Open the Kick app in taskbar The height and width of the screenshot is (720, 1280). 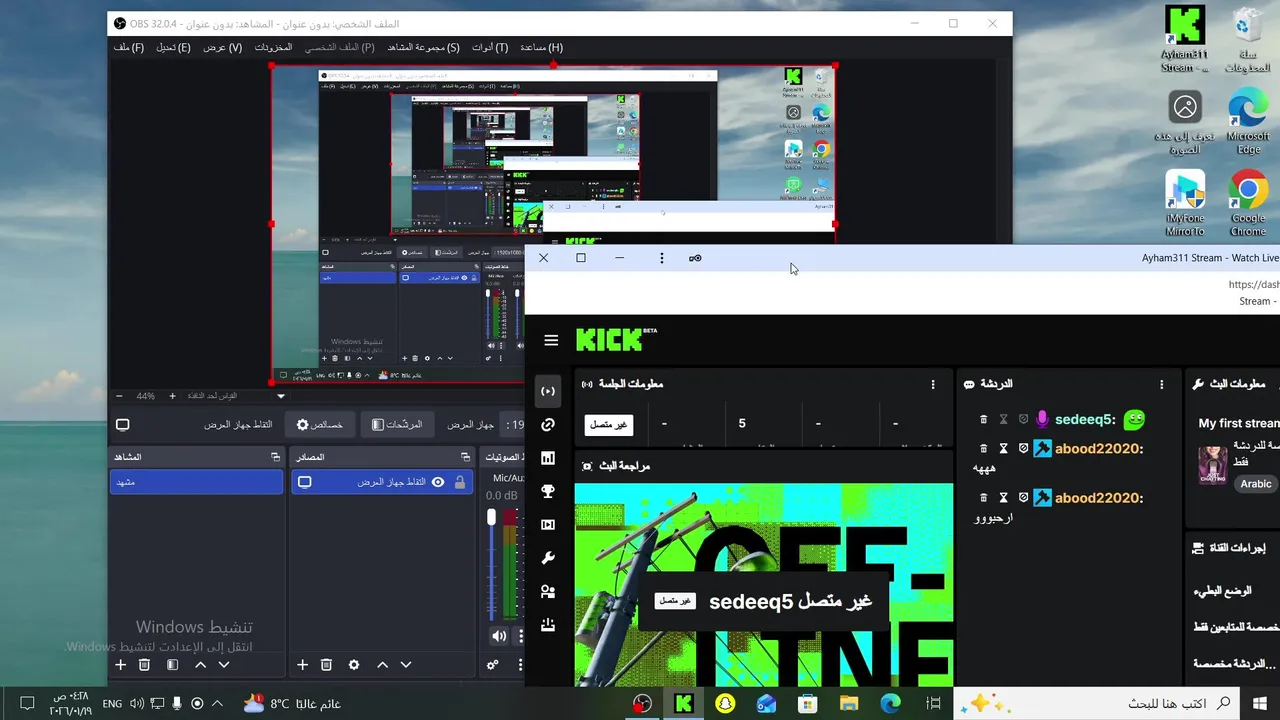(684, 704)
